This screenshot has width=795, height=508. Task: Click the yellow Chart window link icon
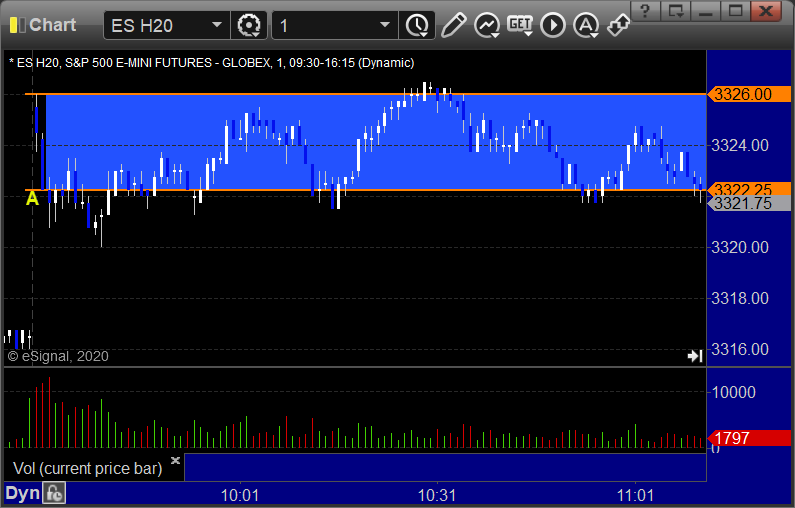tap(18, 25)
